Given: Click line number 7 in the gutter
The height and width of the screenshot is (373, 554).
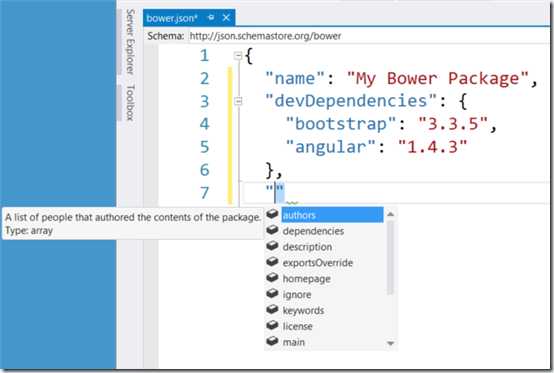Looking at the screenshot, I should [x=205, y=193].
